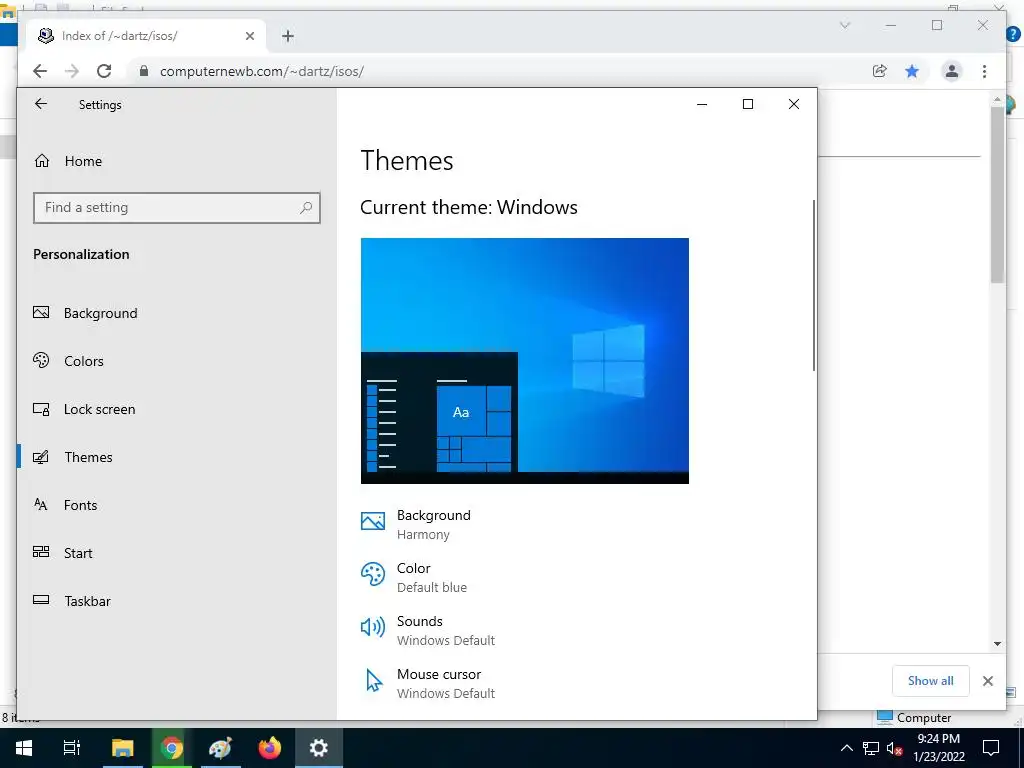Screen dimensions: 1024x768
Task: Click the search magnifier in Find a setting
Action: (306, 208)
